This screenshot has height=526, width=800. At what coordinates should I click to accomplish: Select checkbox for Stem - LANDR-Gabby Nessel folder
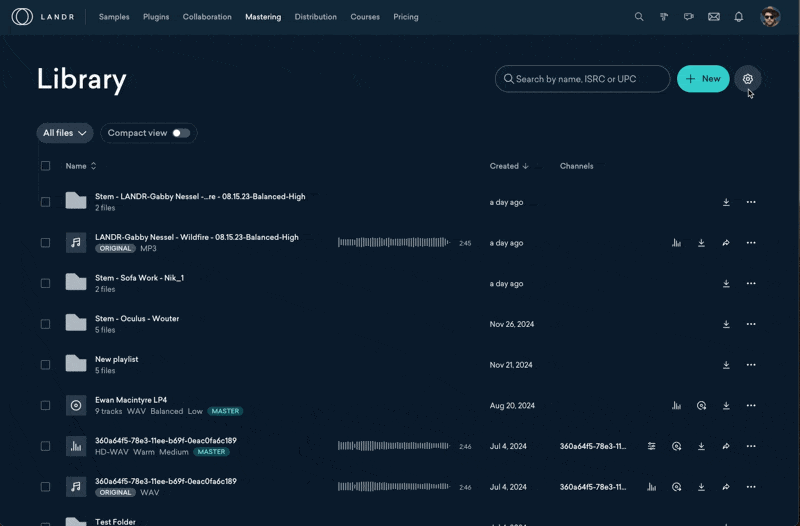pyautogui.click(x=45, y=202)
